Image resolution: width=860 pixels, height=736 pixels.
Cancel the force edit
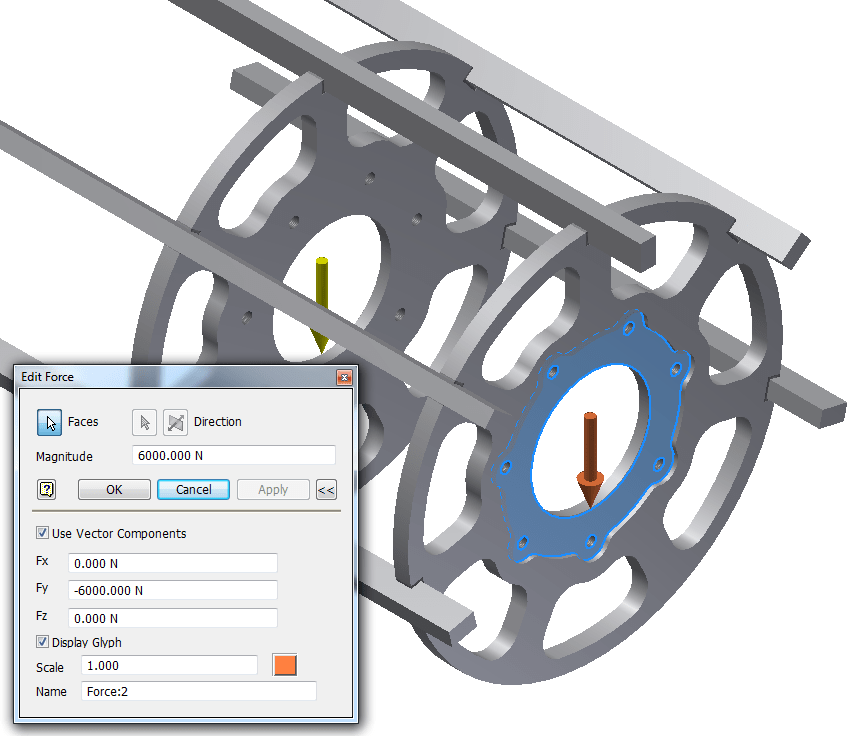[193, 489]
